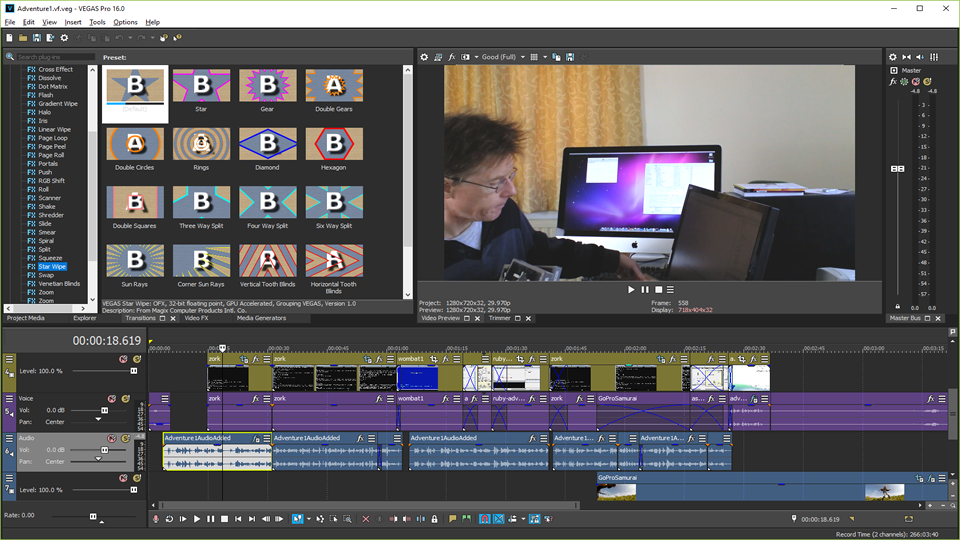Click the Level slider handle on video track 4
The height and width of the screenshot is (540, 960).
pos(133,371)
